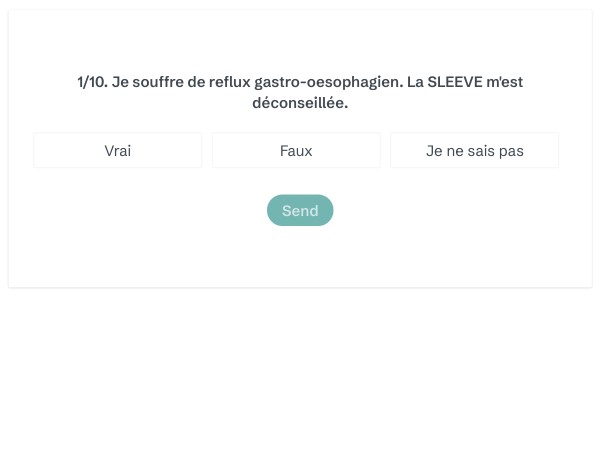
Task: Tap the true (Vrai) choice box
Action: (118, 151)
